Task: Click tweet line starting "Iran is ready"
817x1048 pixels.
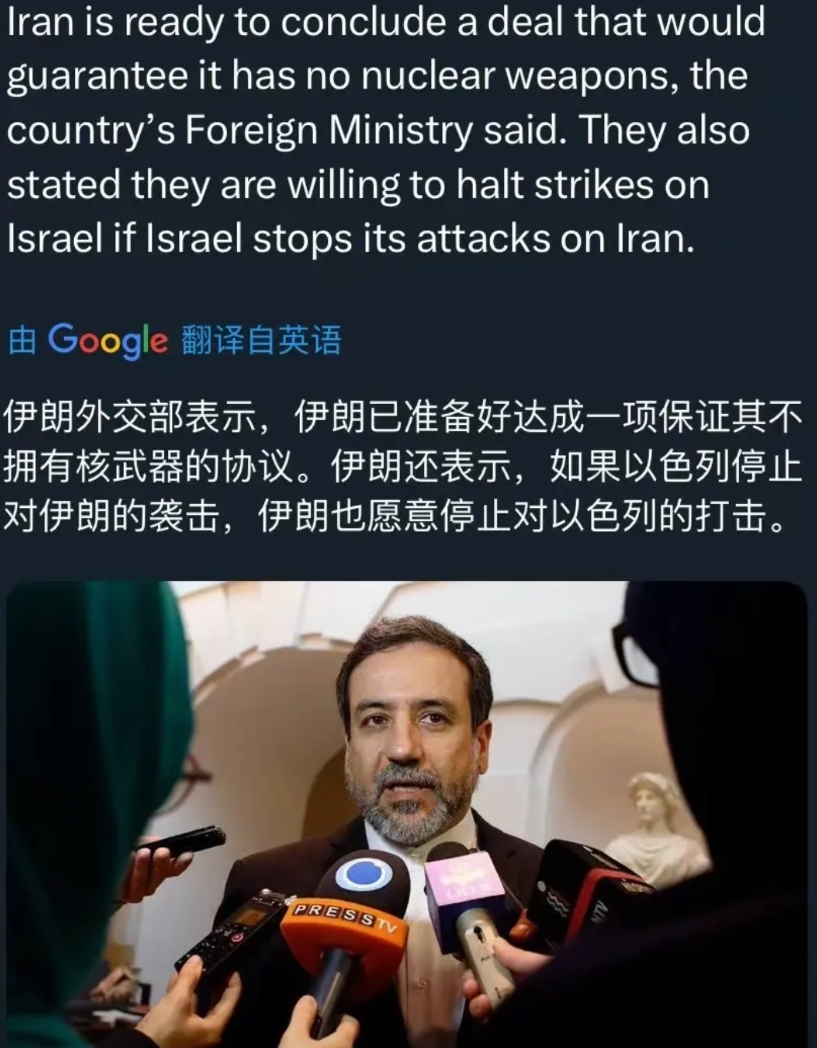Action: [x=386, y=21]
